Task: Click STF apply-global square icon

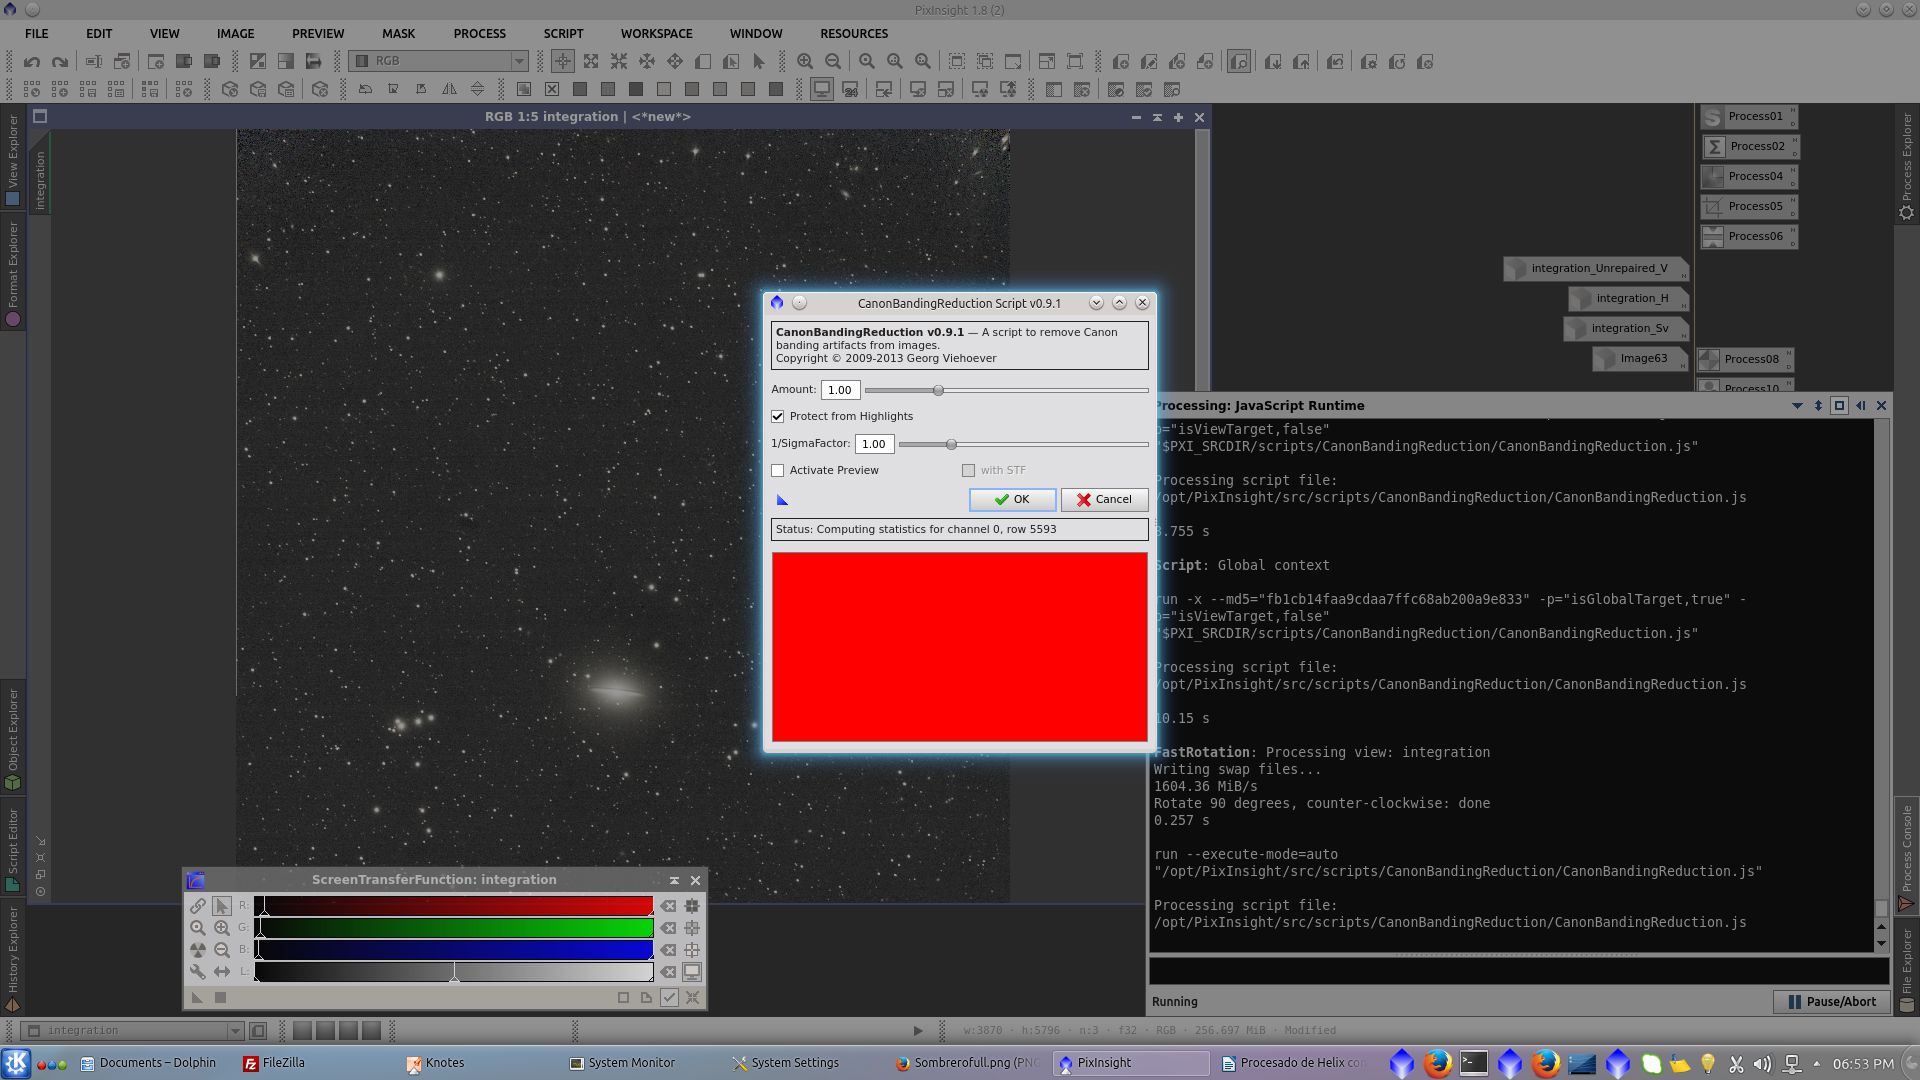Action: pos(221,998)
